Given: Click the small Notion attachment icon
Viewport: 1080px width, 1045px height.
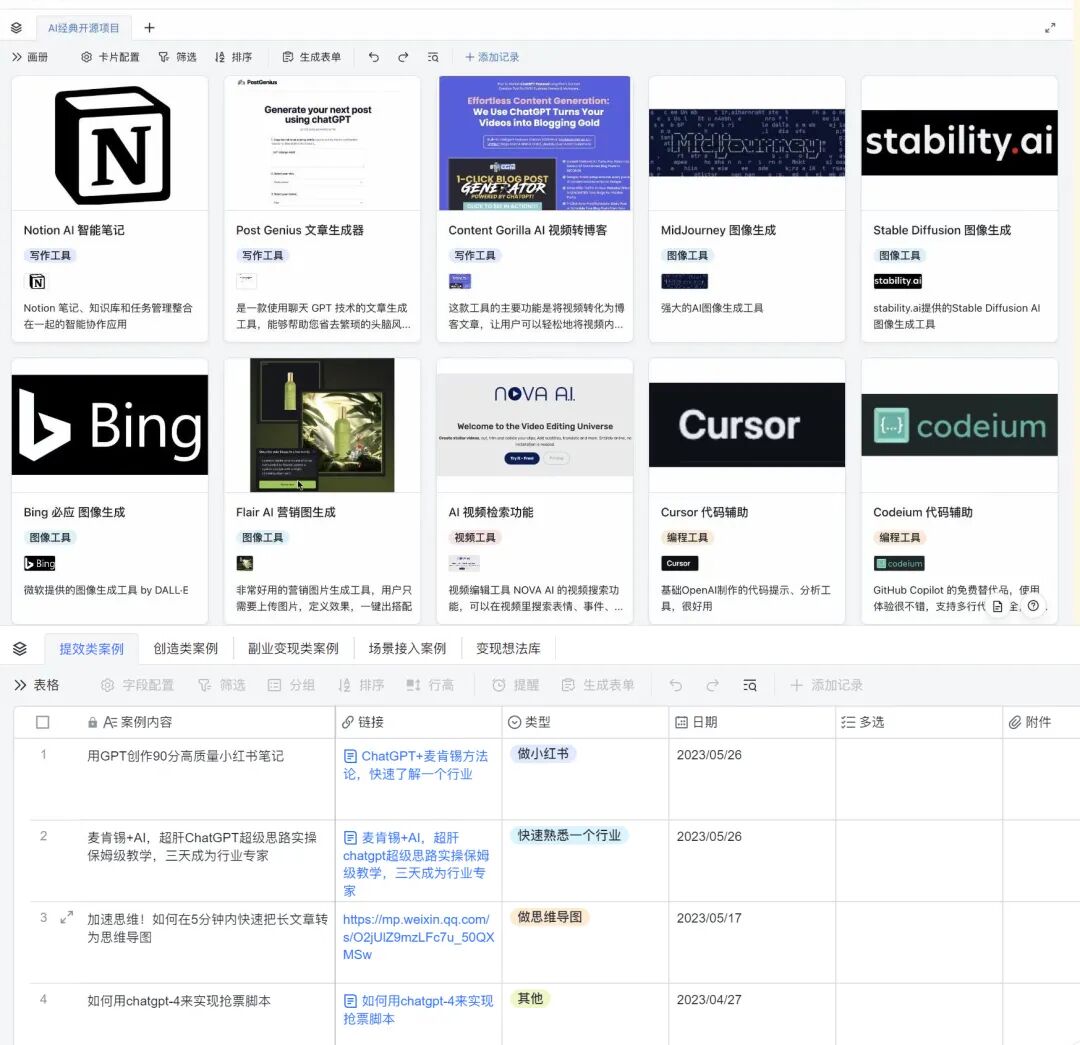Looking at the screenshot, I should 37,281.
